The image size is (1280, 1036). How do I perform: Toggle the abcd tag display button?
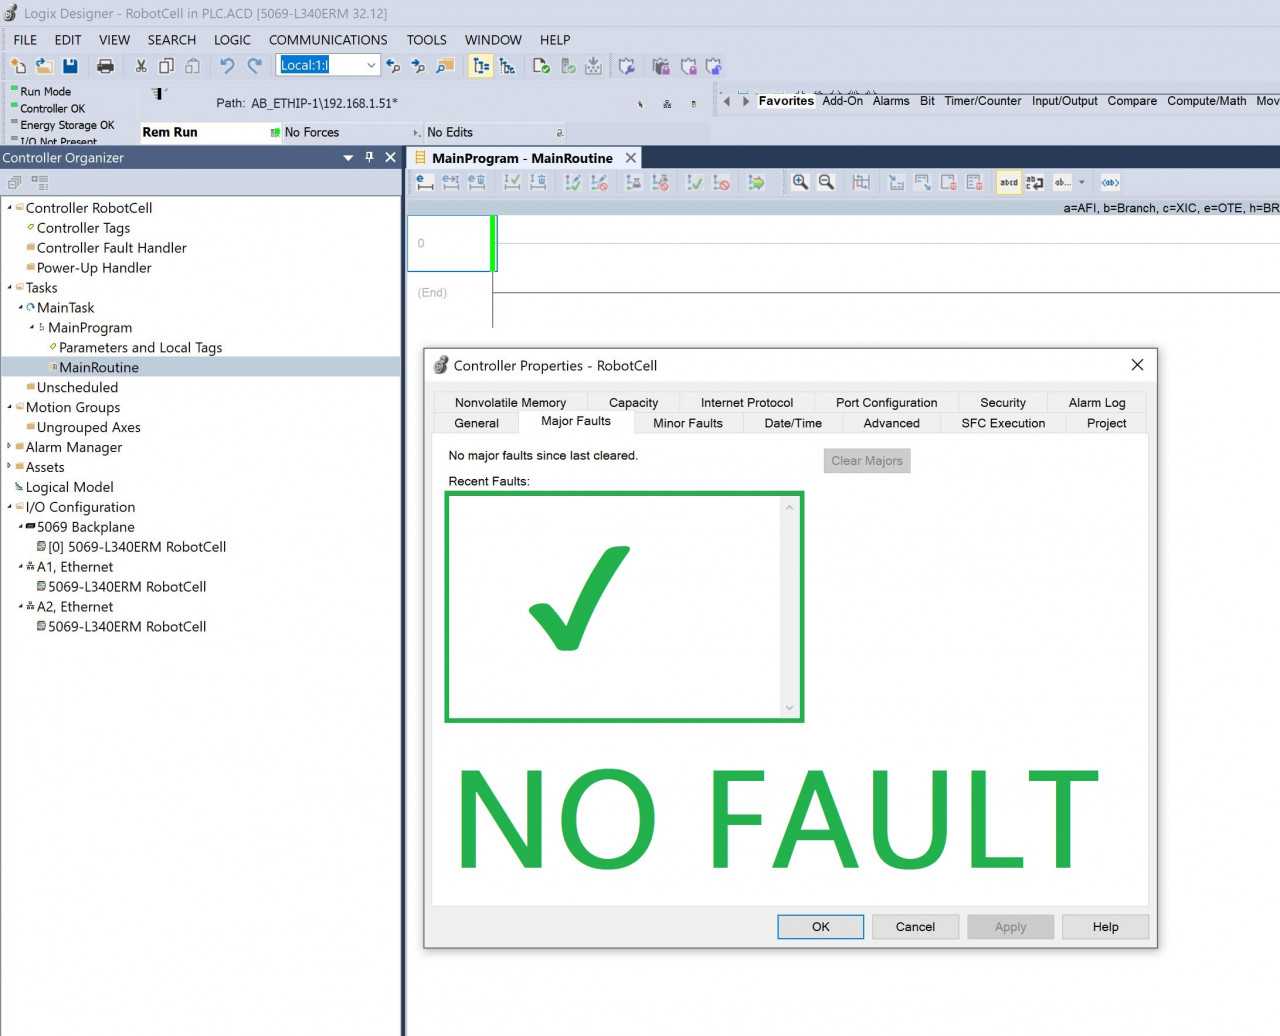pos(1009,182)
